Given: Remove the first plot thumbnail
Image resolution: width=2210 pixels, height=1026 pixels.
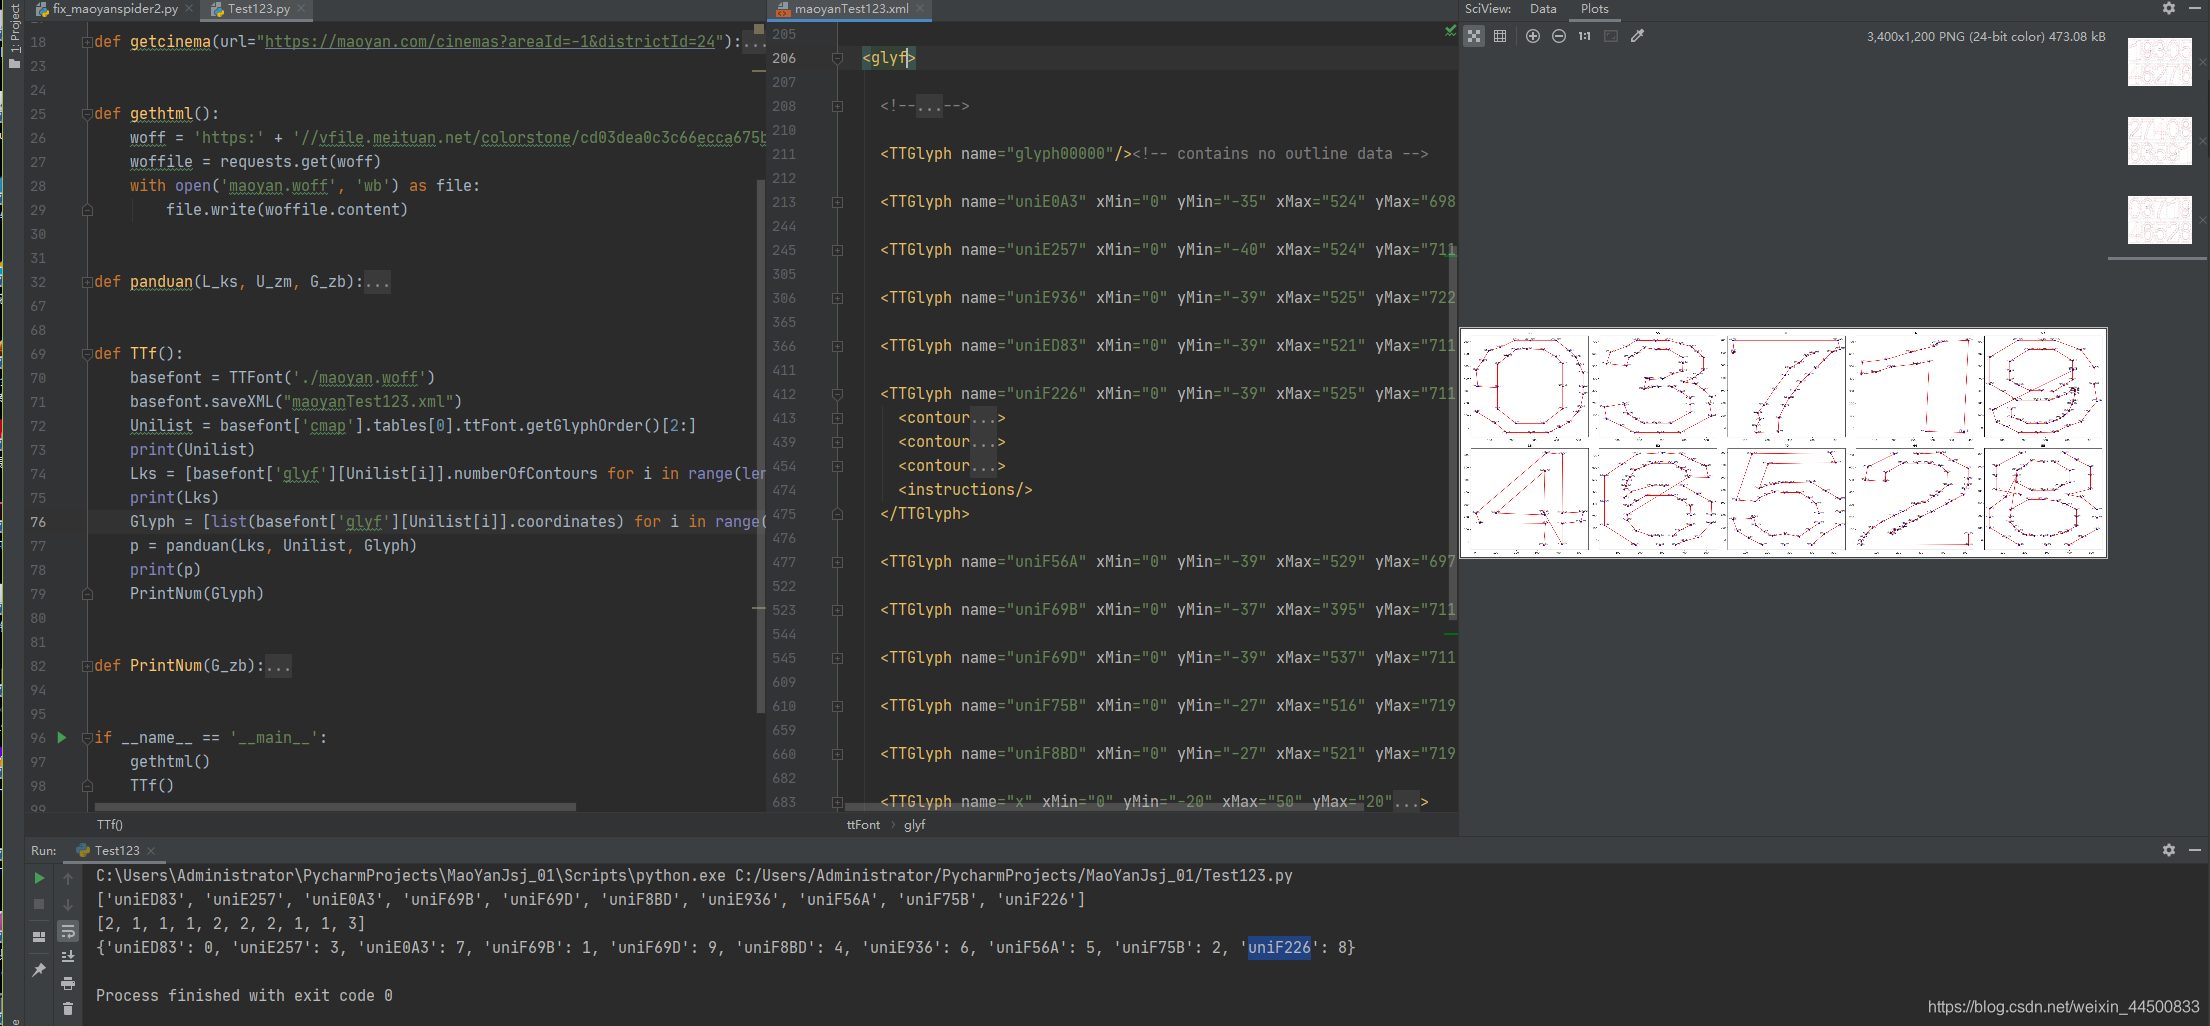Looking at the screenshot, I should point(2202,62).
